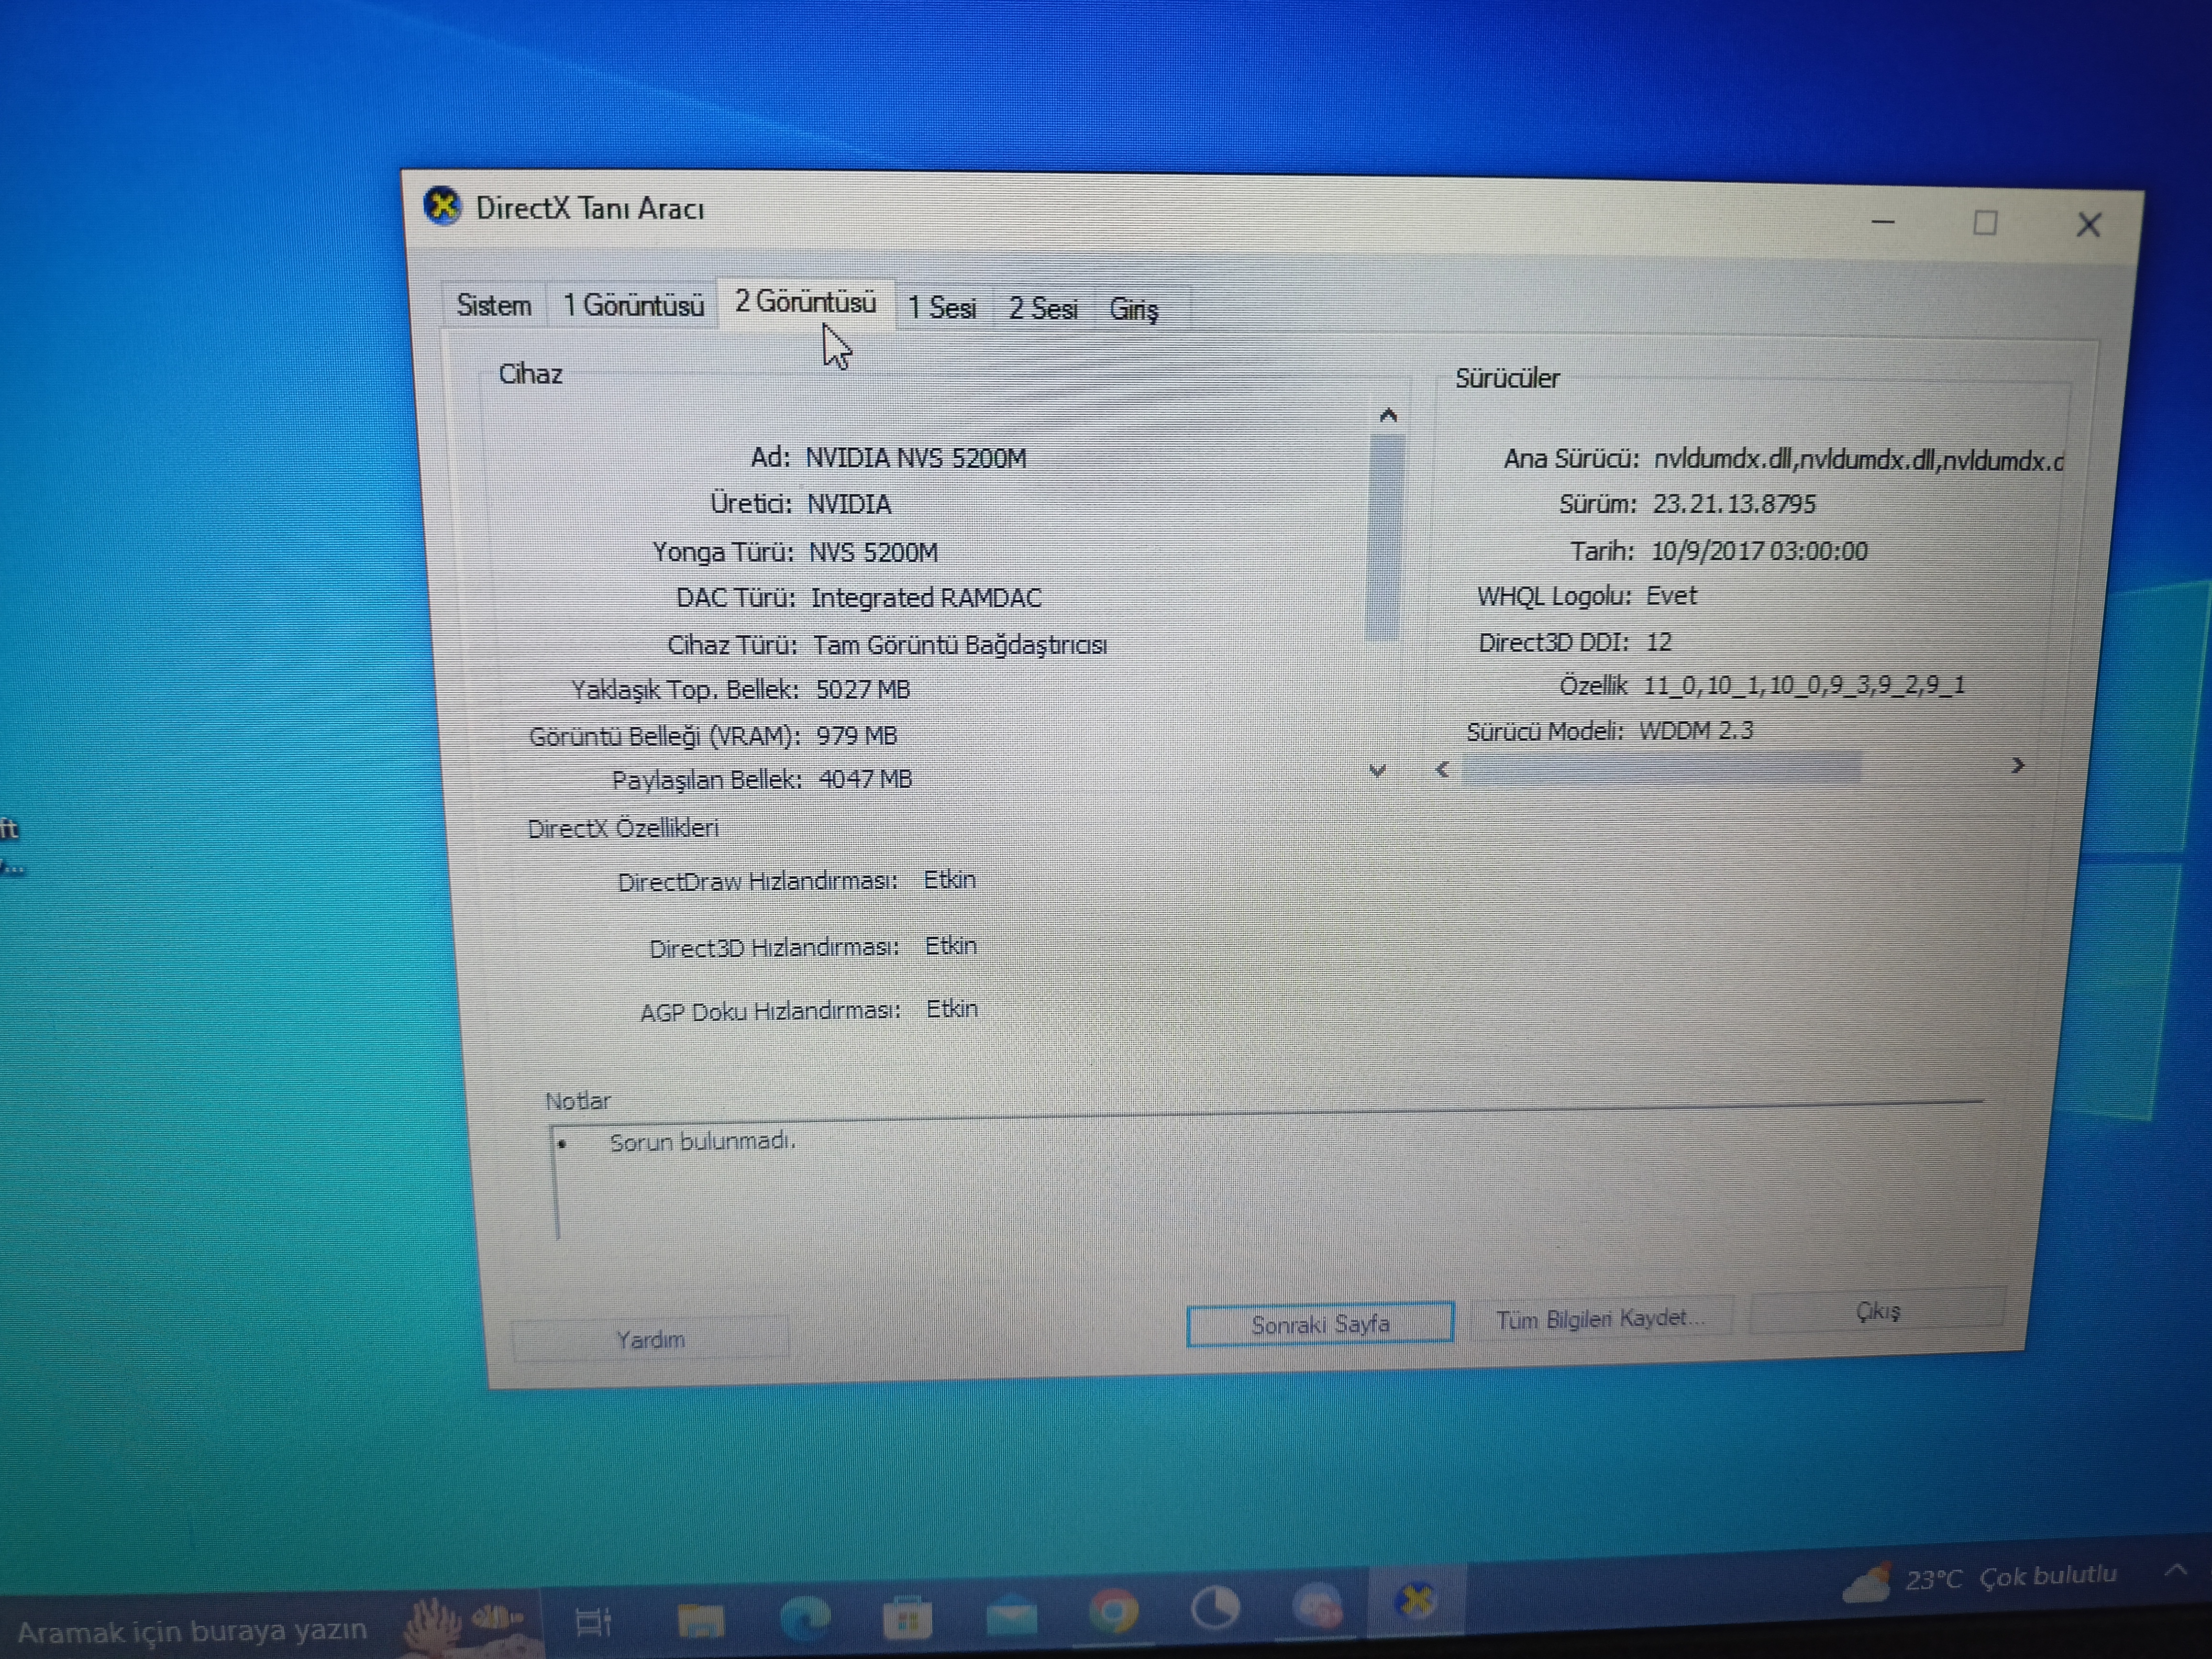The height and width of the screenshot is (1659, 2212).
Task: Click the device name NVIDIA NVS 5200M
Action: [x=916, y=458]
